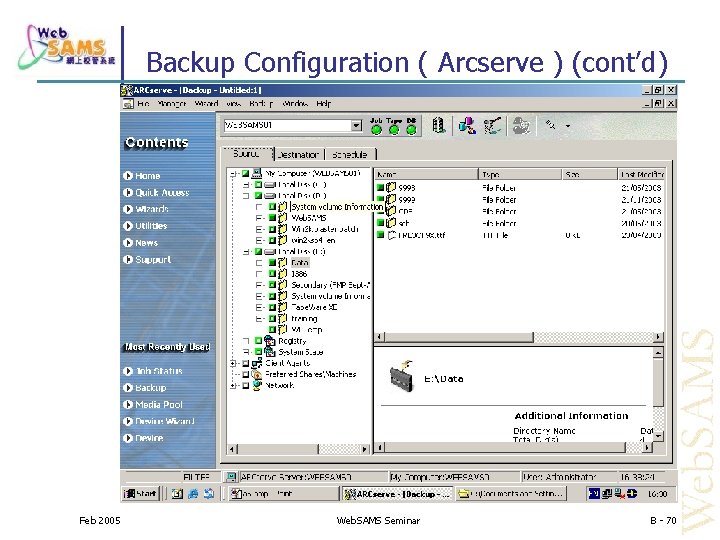Collapse the Local Disk (E:) node

tap(247, 252)
